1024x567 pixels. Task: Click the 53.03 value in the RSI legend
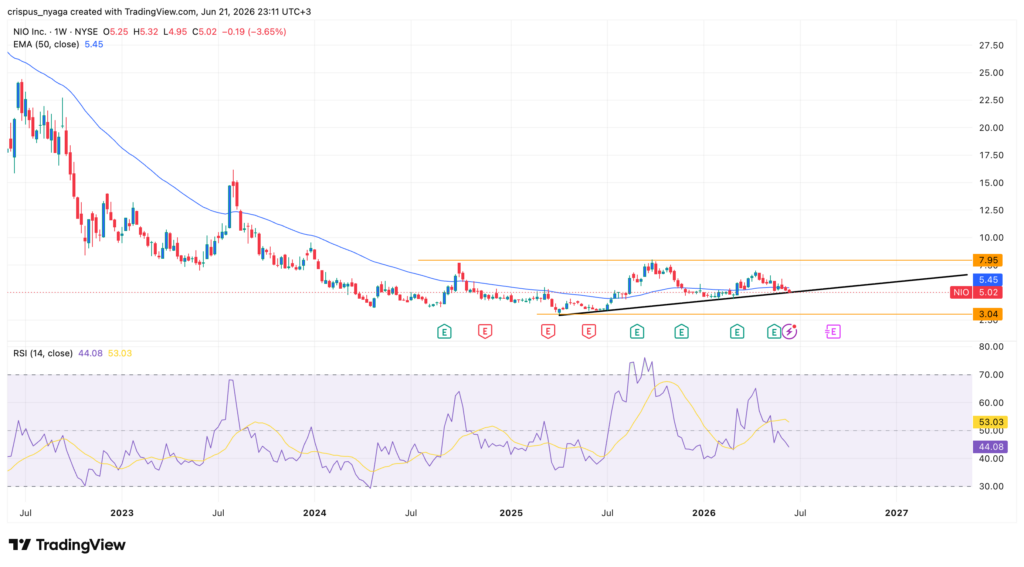120,353
